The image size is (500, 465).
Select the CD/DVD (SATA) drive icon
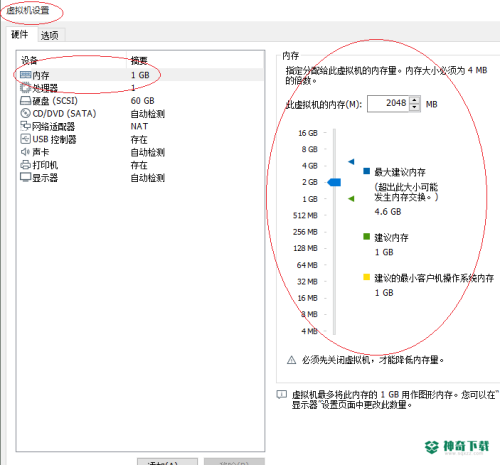click(25, 113)
